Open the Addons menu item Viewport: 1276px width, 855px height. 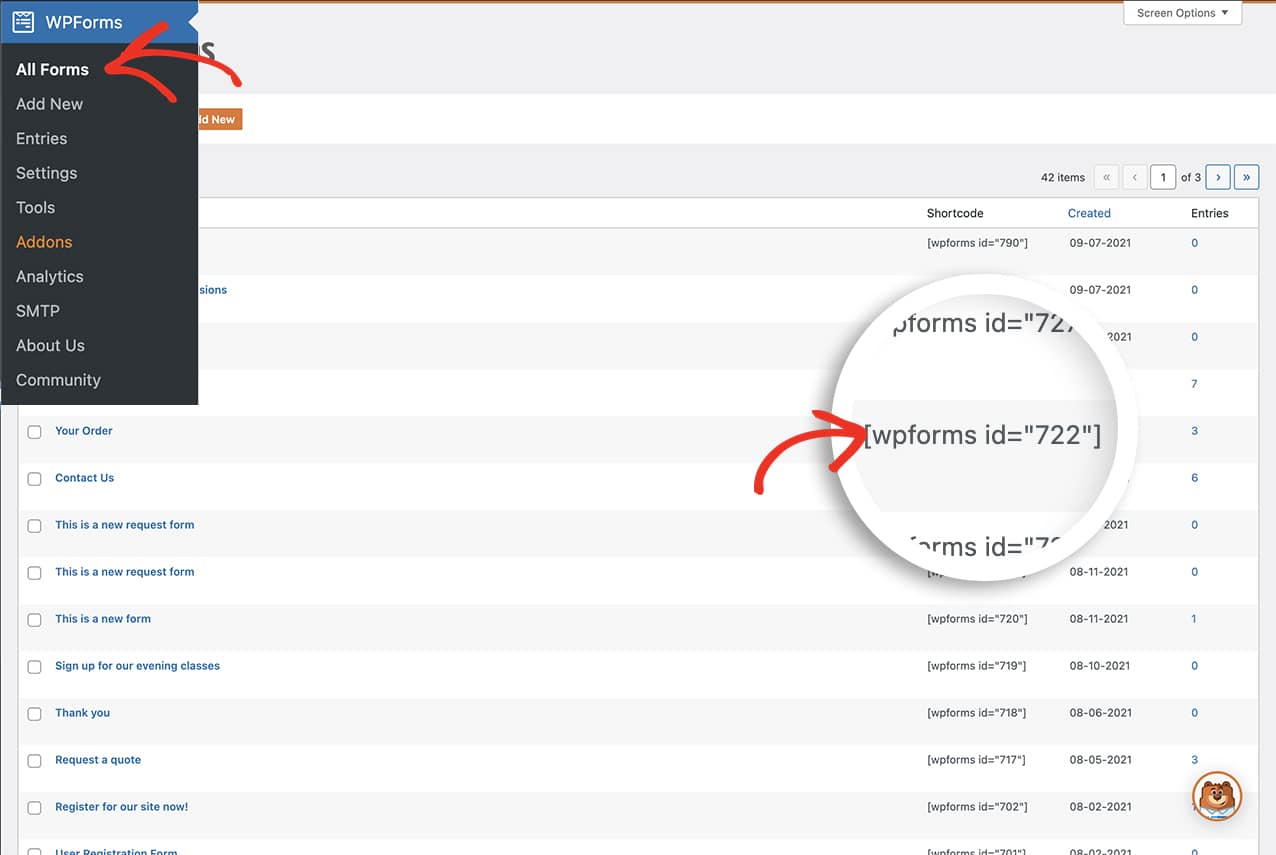[x=44, y=242]
